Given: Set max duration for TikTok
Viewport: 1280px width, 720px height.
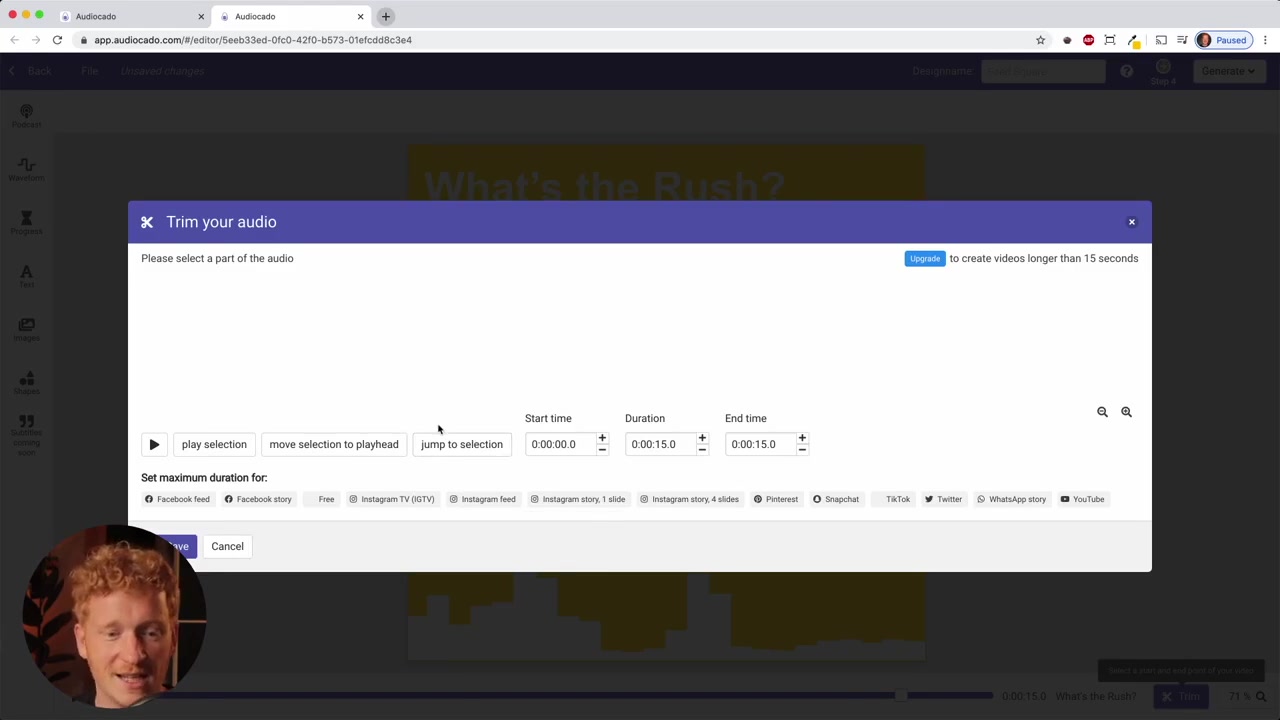Looking at the screenshot, I should [892, 499].
